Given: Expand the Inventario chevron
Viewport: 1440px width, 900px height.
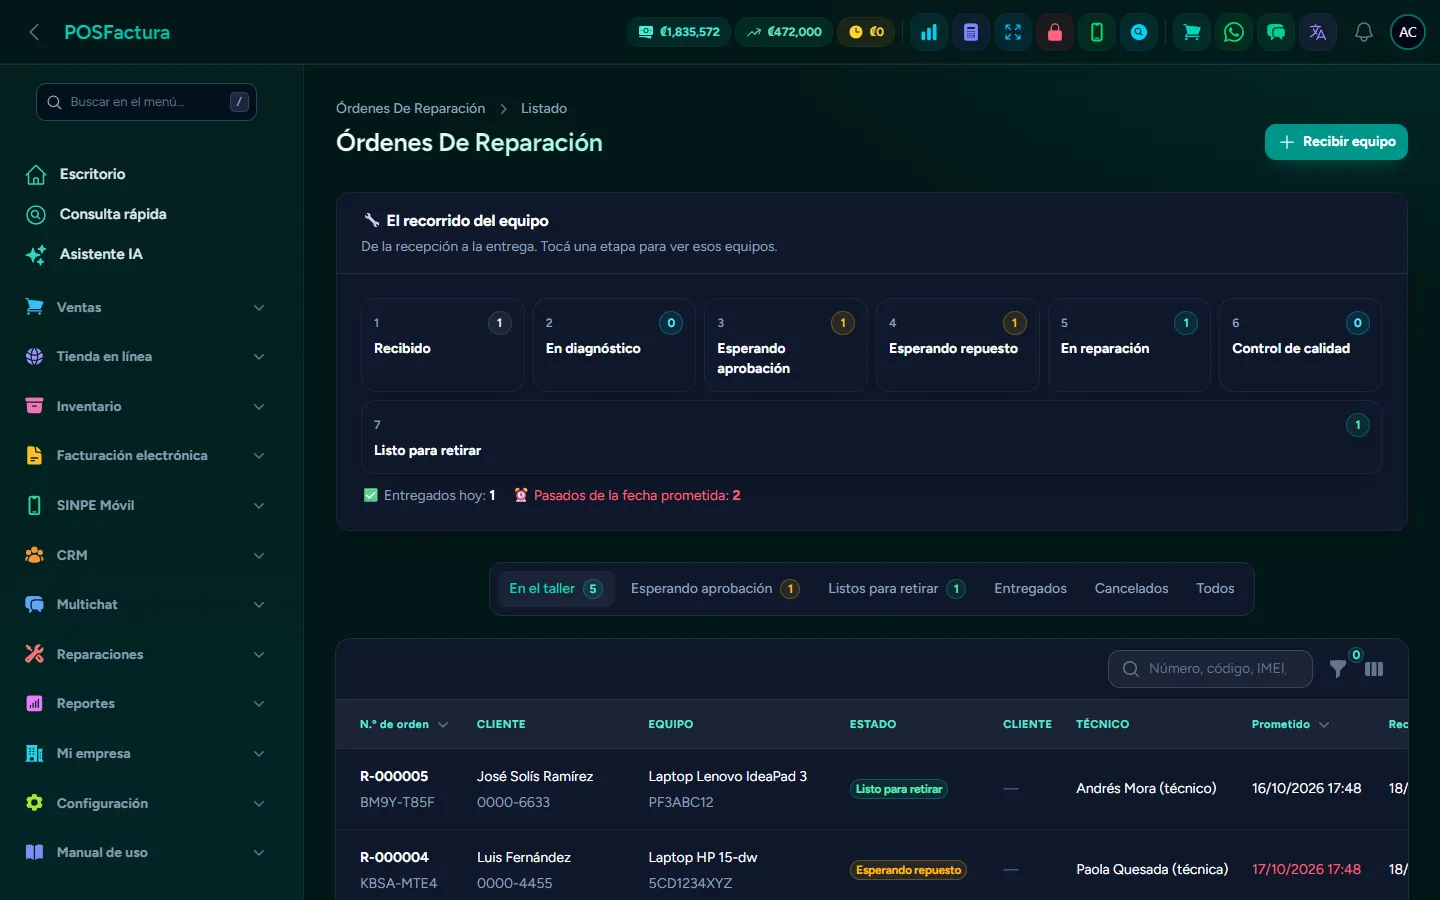Looking at the screenshot, I should coord(259,406).
